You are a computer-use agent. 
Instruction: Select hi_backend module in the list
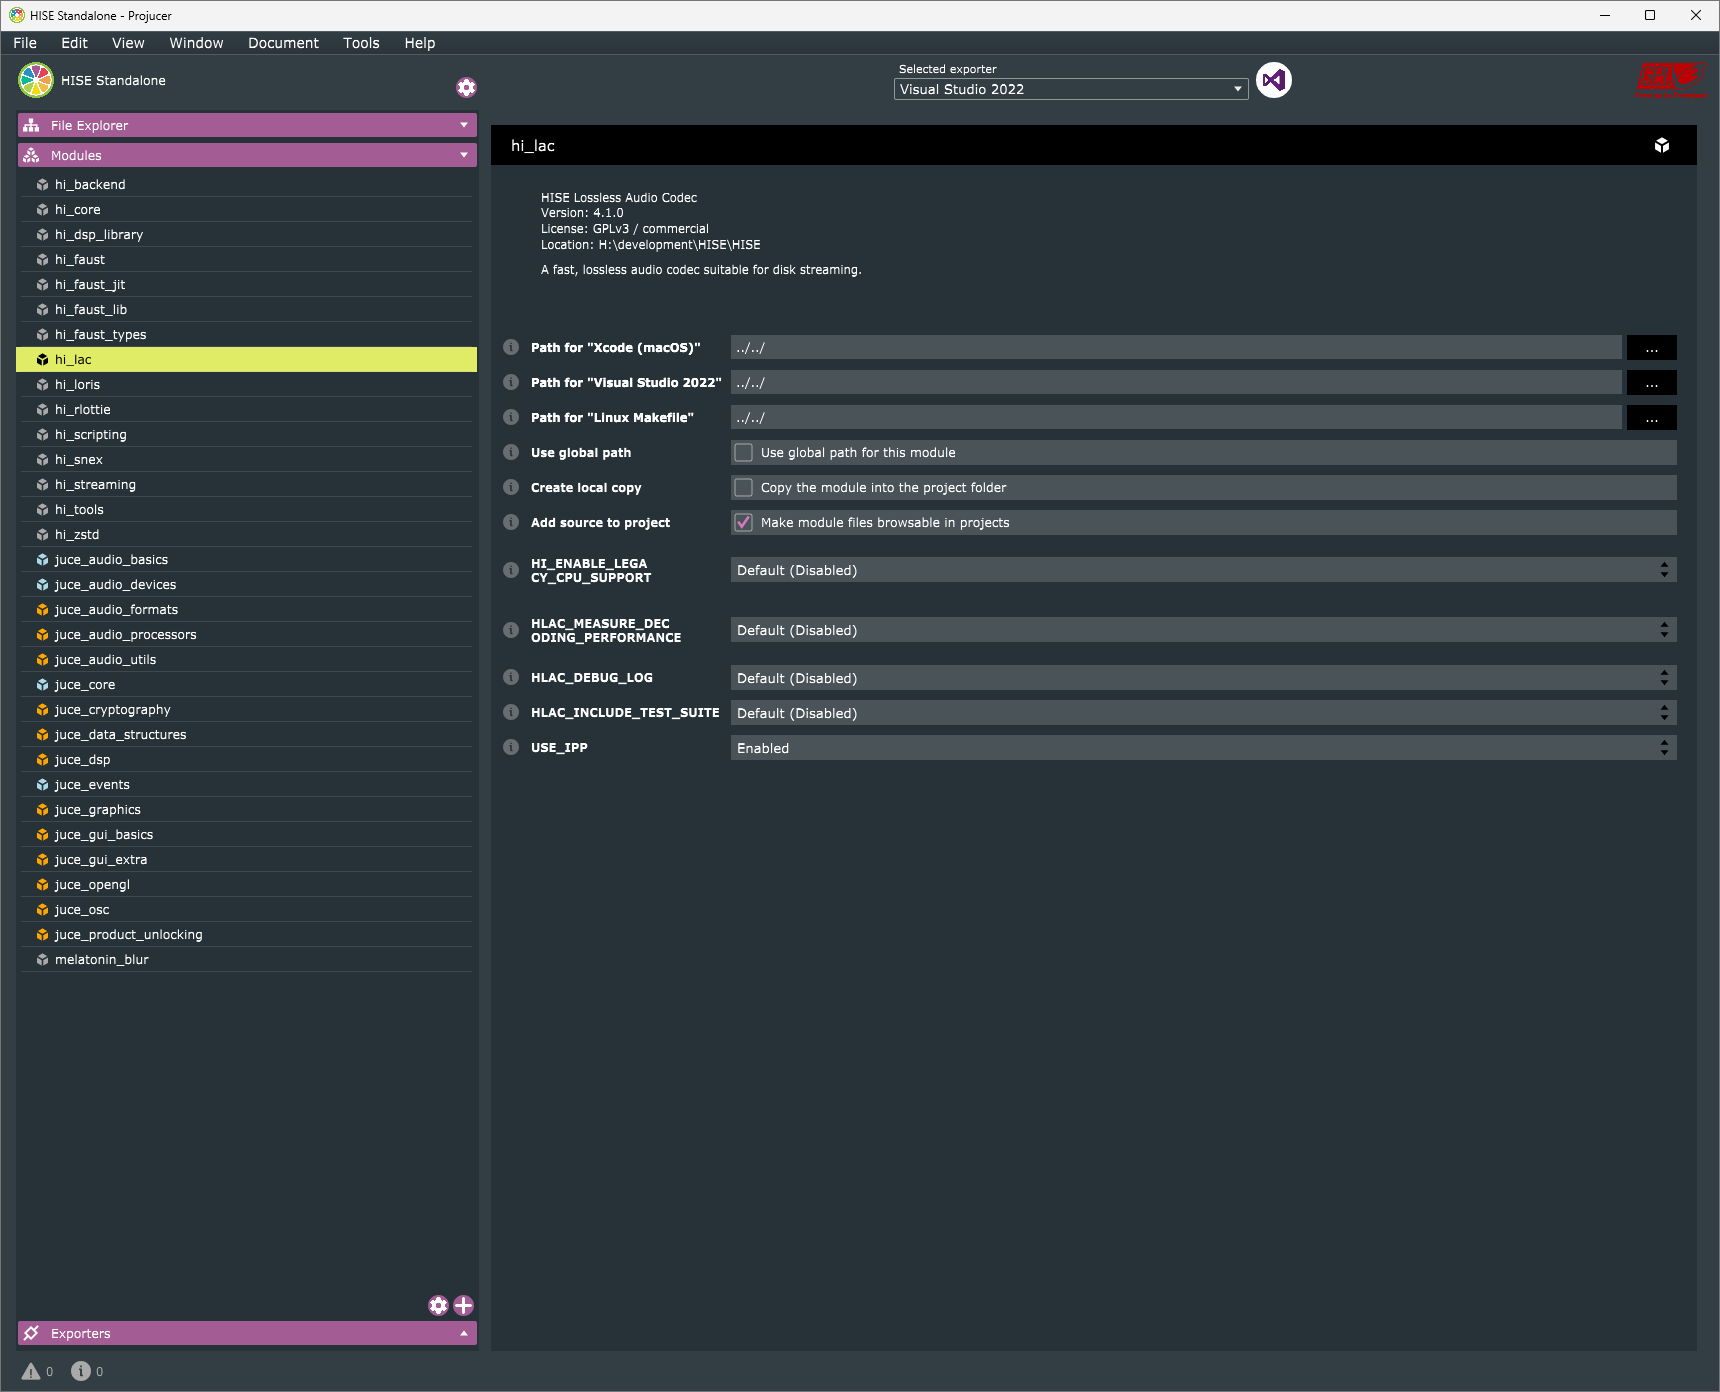[246, 185]
